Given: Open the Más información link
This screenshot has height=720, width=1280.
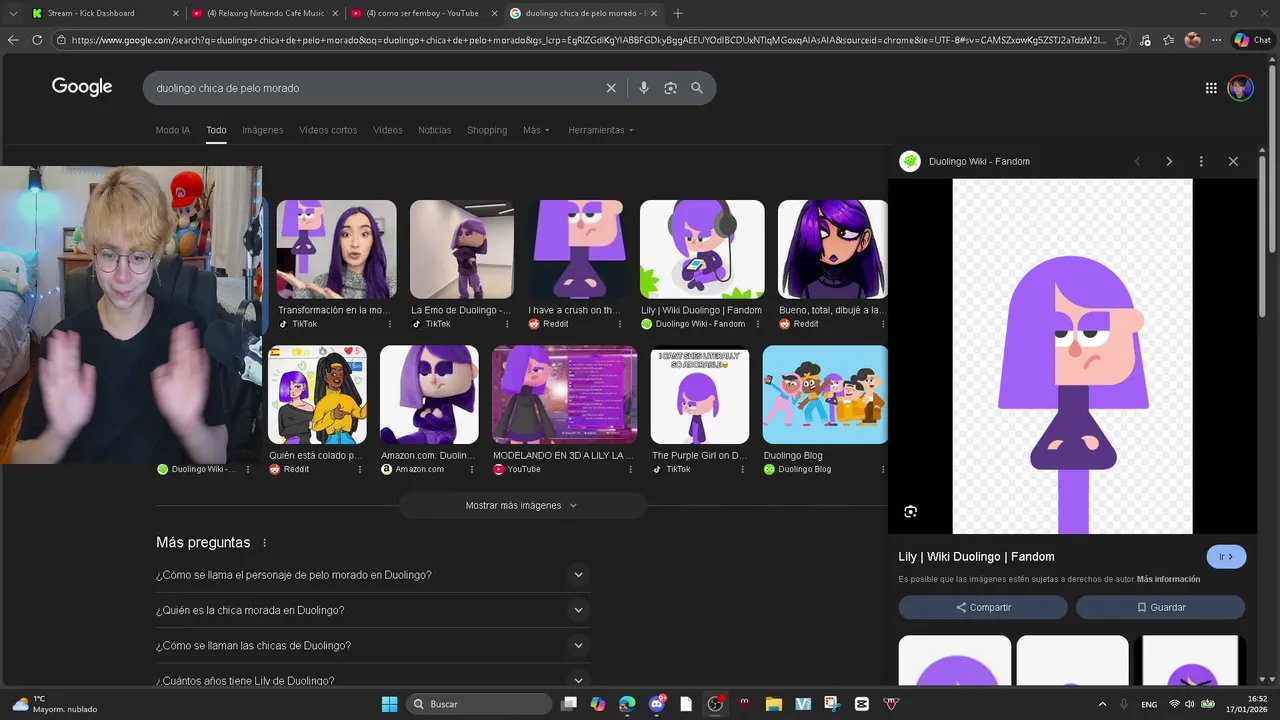Looking at the screenshot, I should pyautogui.click(x=1168, y=579).
